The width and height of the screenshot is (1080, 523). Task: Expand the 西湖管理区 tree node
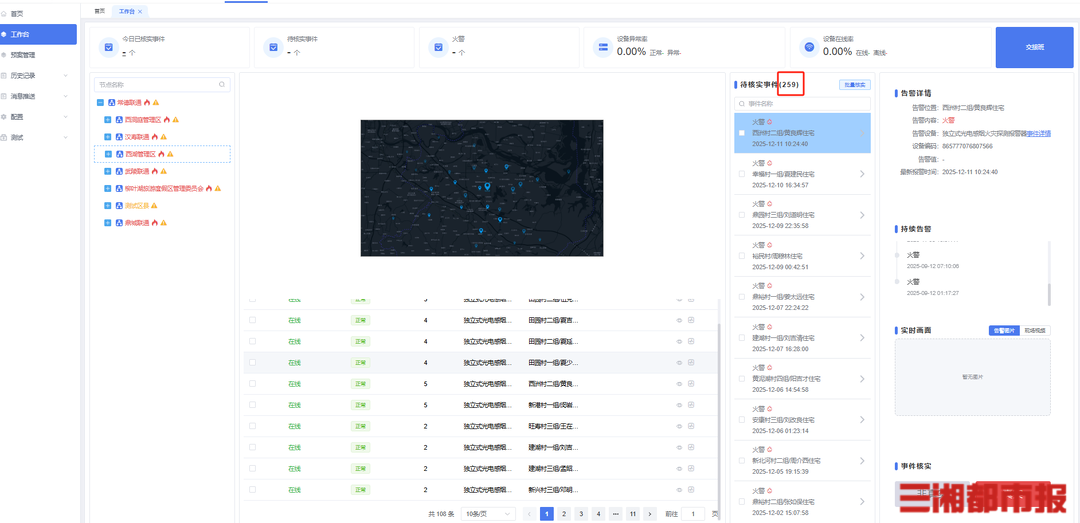(x=107, y=154)
